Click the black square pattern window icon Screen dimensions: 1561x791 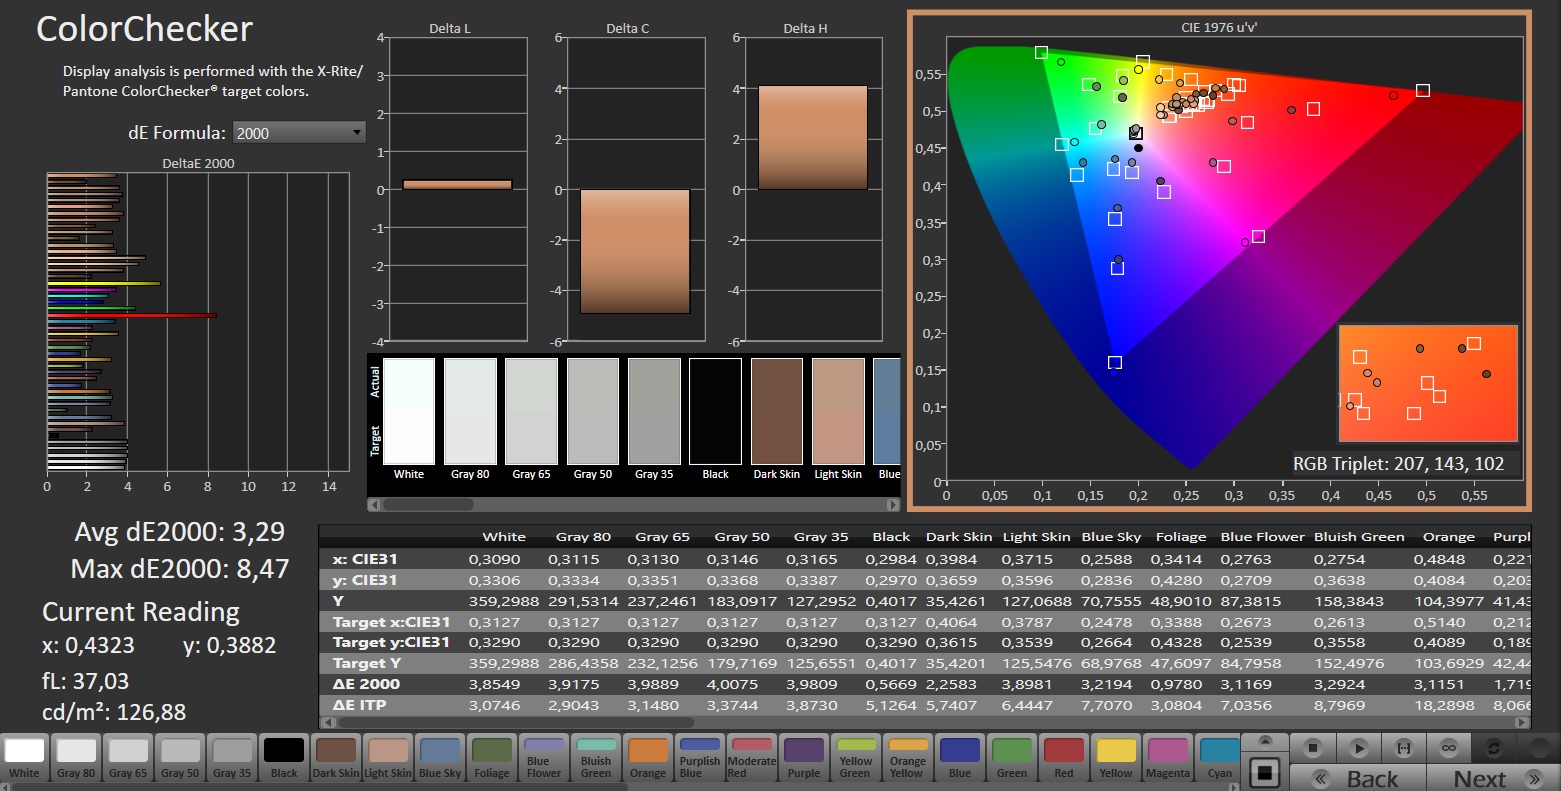click(x=1265, y=771)
